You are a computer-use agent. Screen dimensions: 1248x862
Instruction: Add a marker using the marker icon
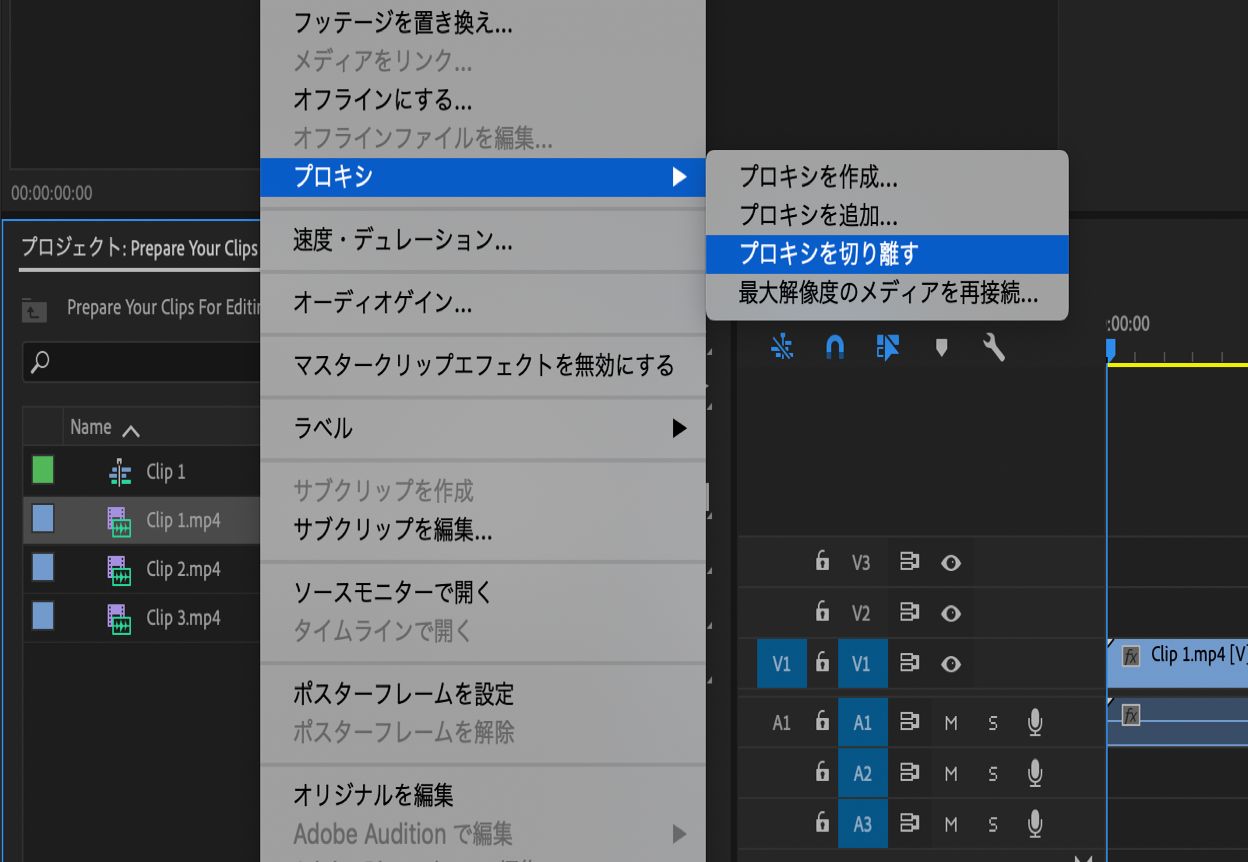pos(940,349)
